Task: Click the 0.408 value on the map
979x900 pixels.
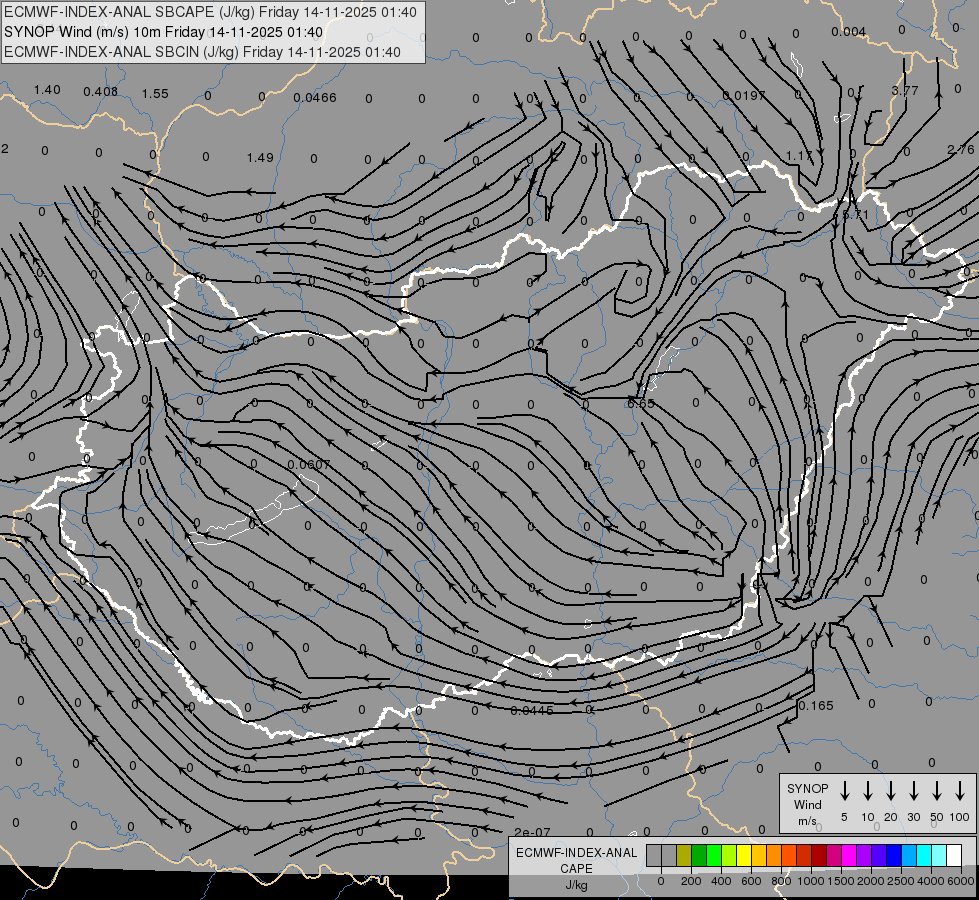Action: (101, 92)
